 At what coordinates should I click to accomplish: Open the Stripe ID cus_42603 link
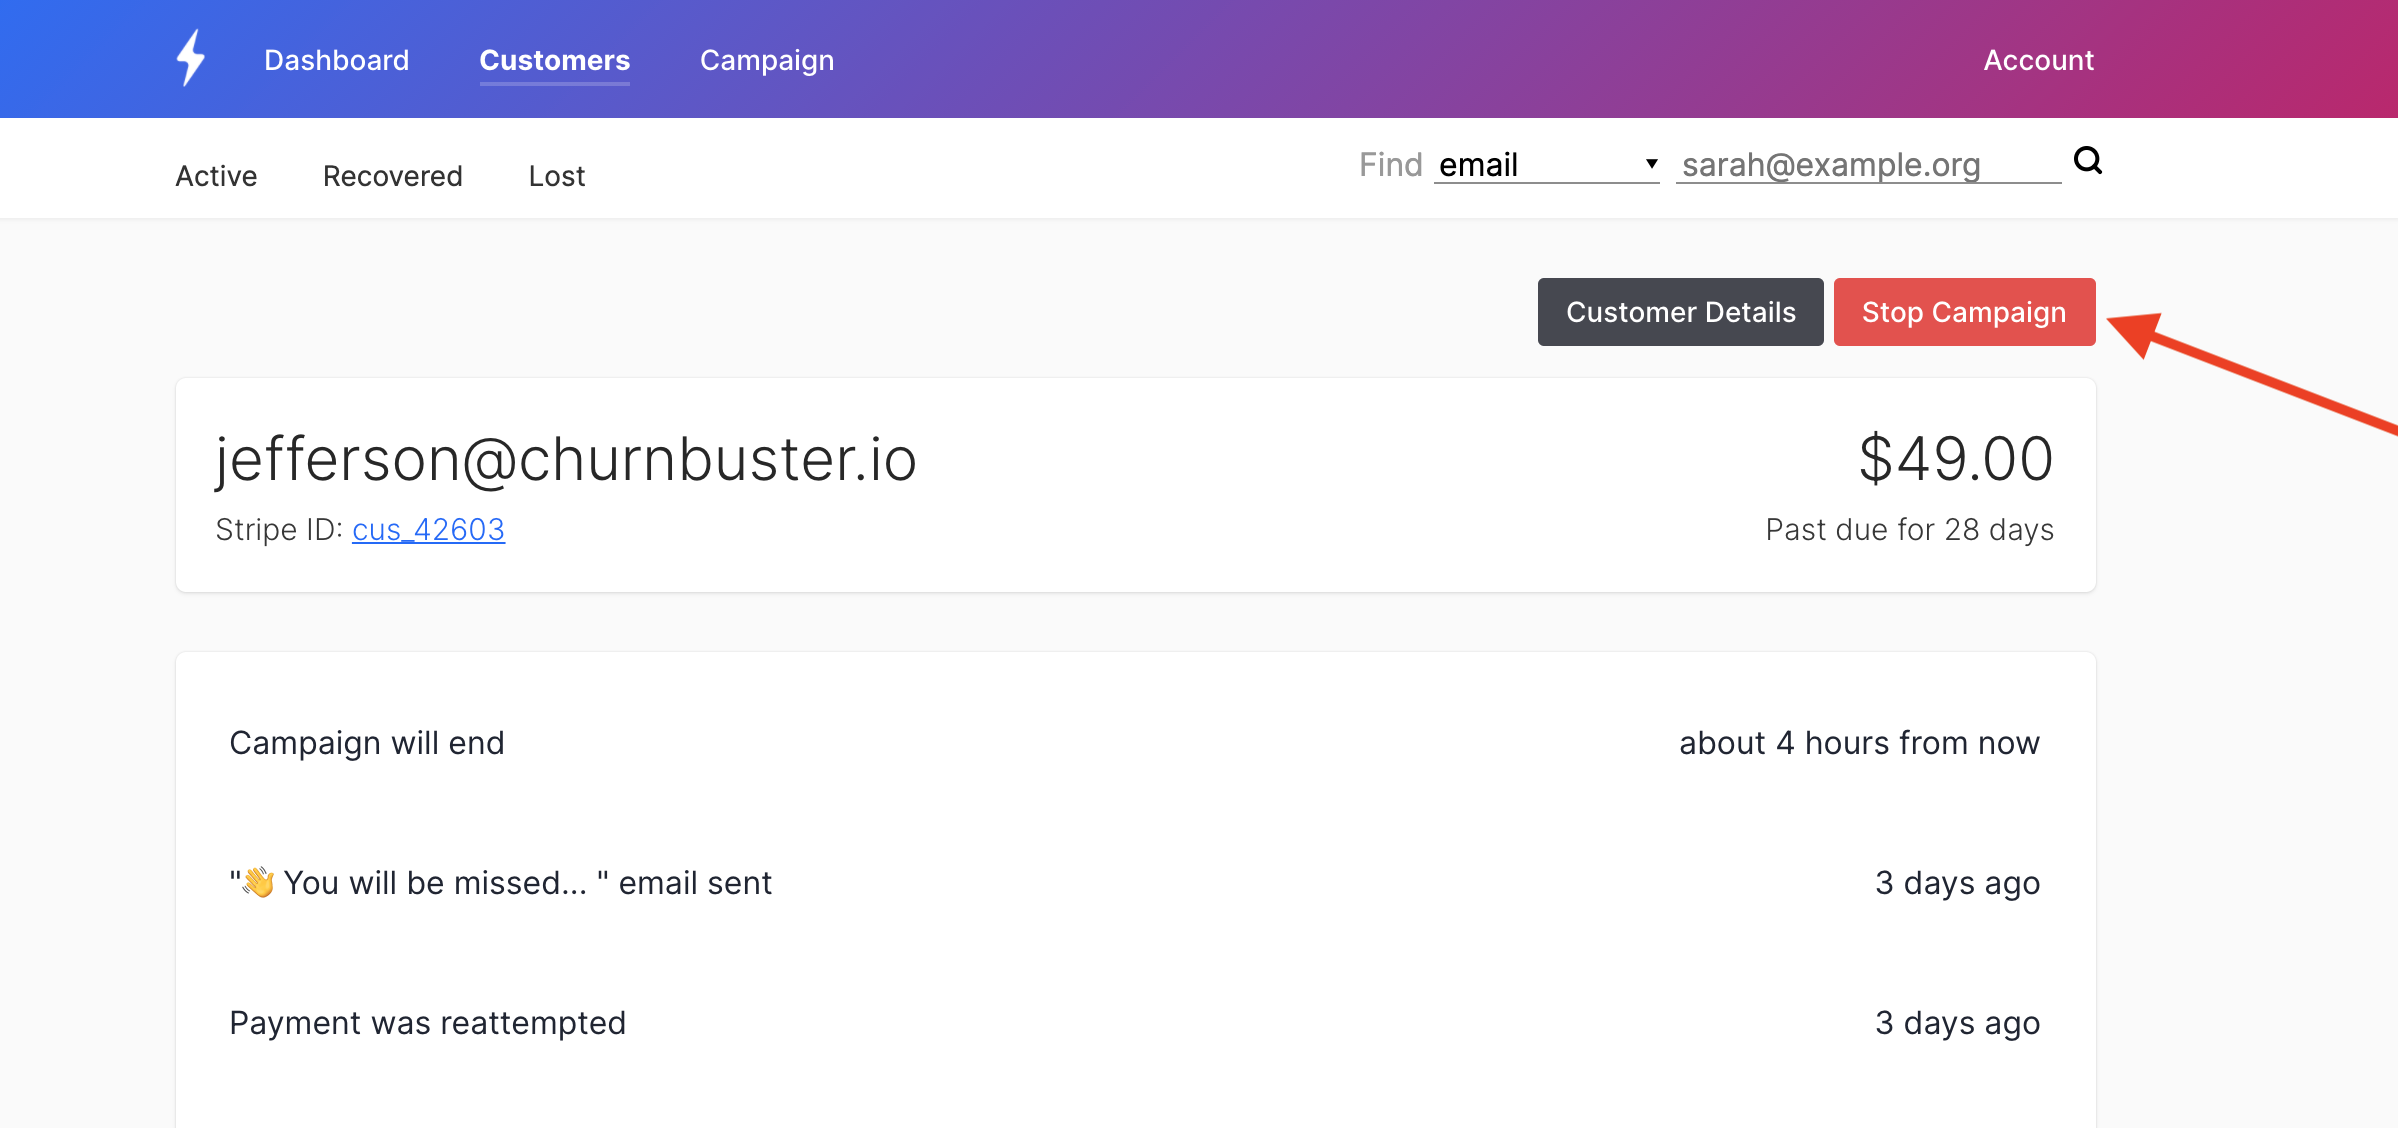pos(428,529)
